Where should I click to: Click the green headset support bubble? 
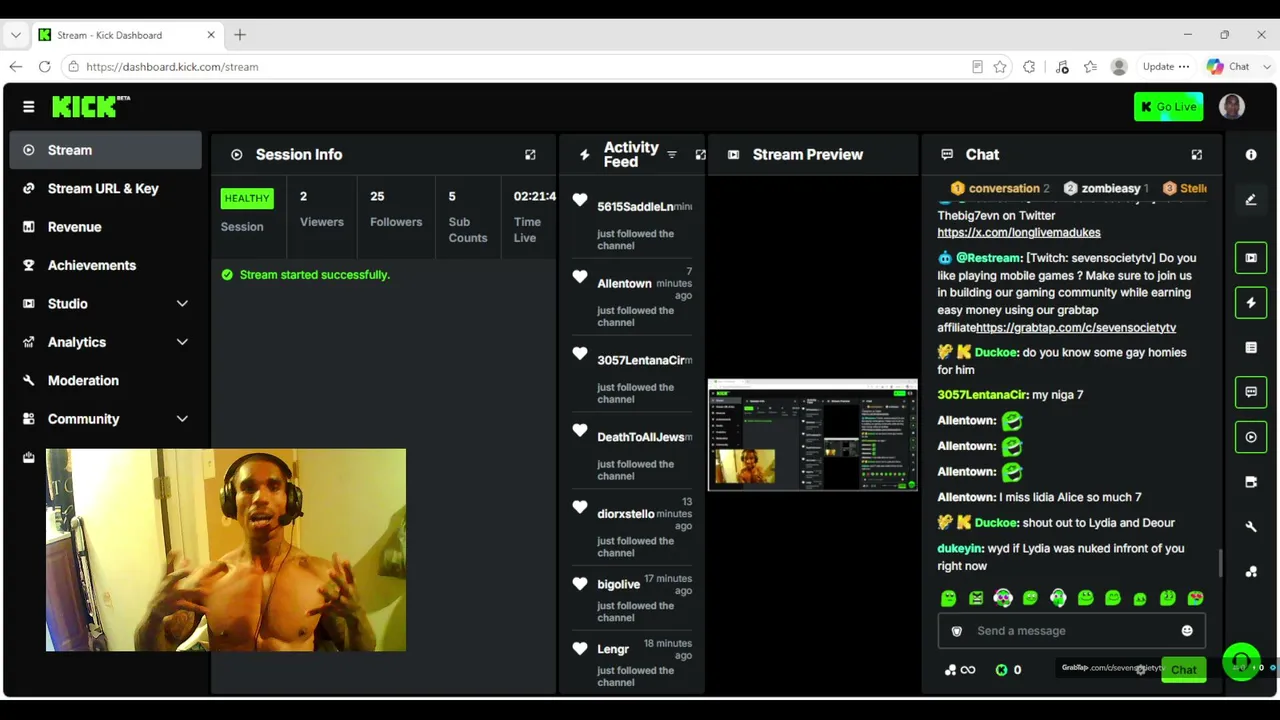(x=1241, y=661)
